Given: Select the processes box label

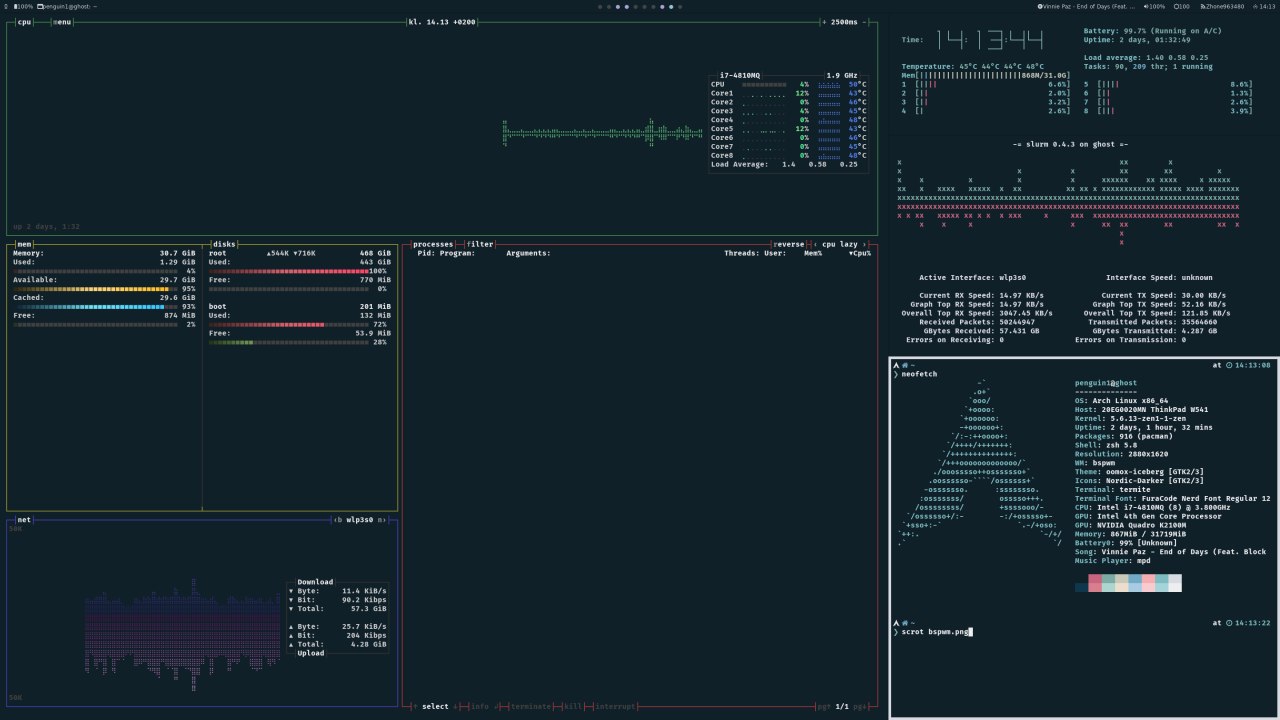Looking at the screenshot, I should [433, 244].
